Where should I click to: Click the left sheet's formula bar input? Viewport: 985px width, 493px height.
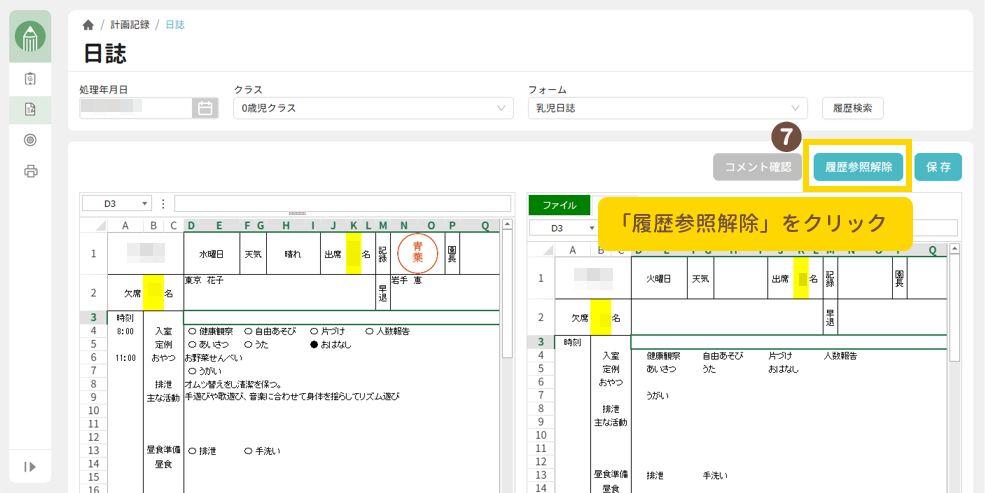(340, 203)
